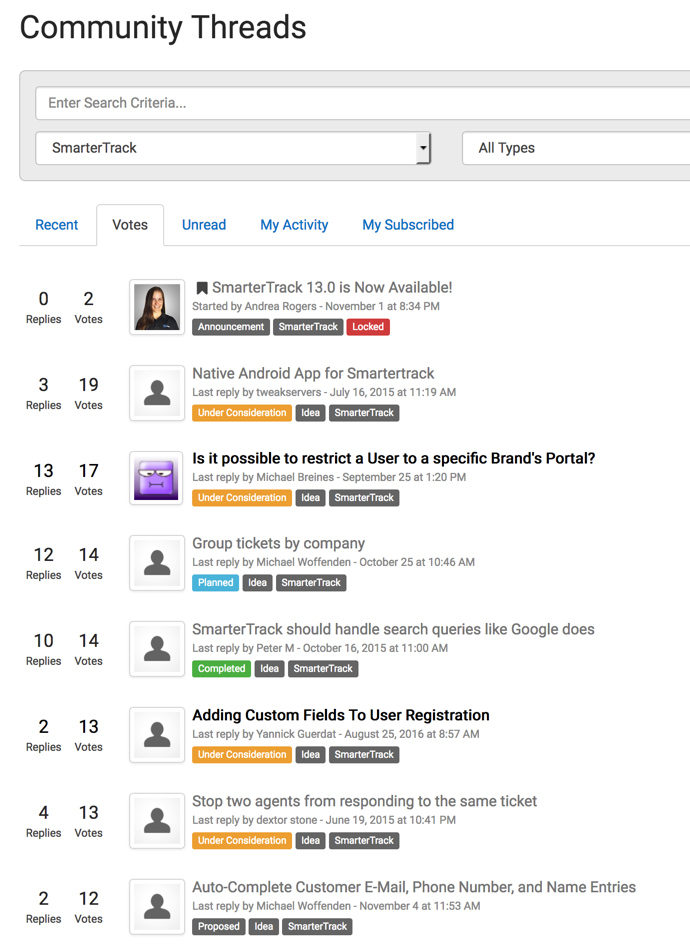Screen dimensions: 690x948
Task: Switch to the Recent tab
Action: 57,225
